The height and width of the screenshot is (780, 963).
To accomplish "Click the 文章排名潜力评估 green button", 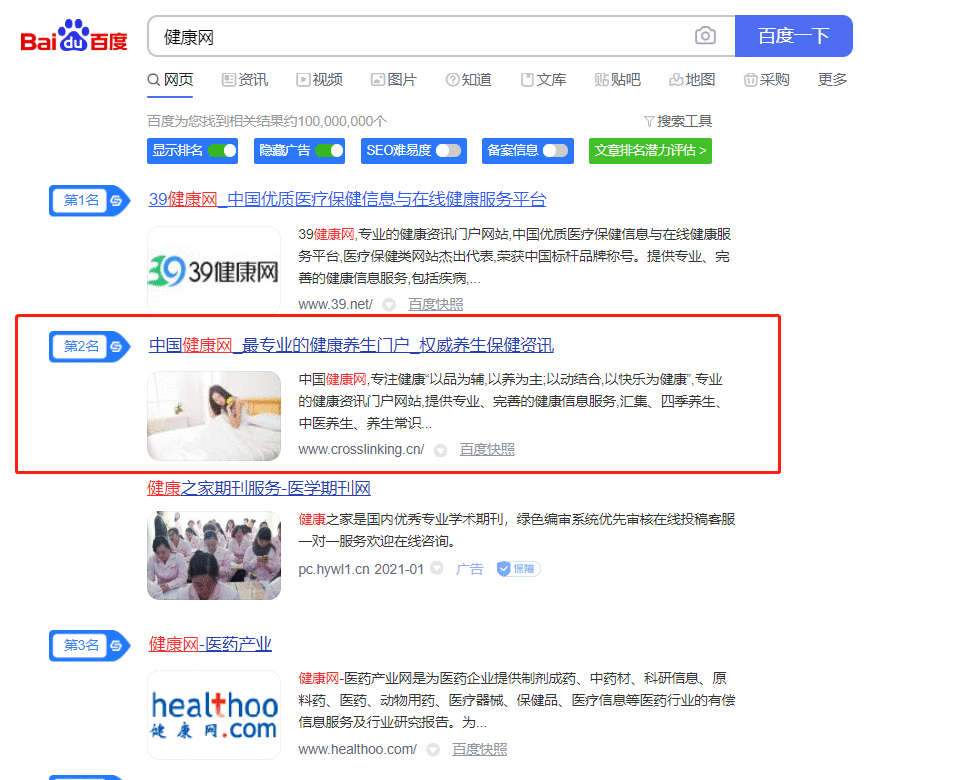I will click(x=650, y=150).
